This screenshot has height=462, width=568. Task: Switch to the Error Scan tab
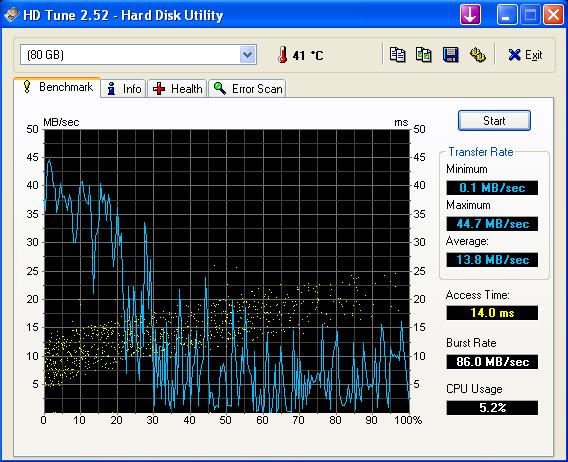click(247, 88)
